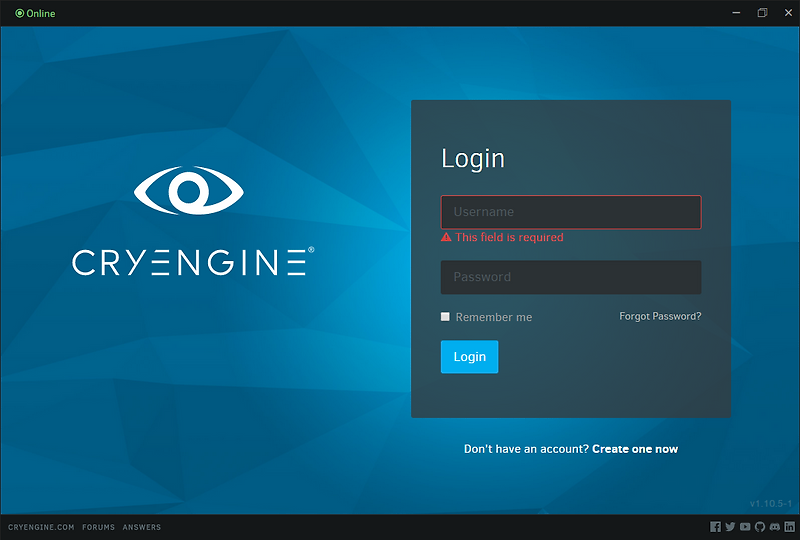Viewport: 800px width, 540px height.
Task: Open the Discord social icon
Action: click(x=774, y=527)
